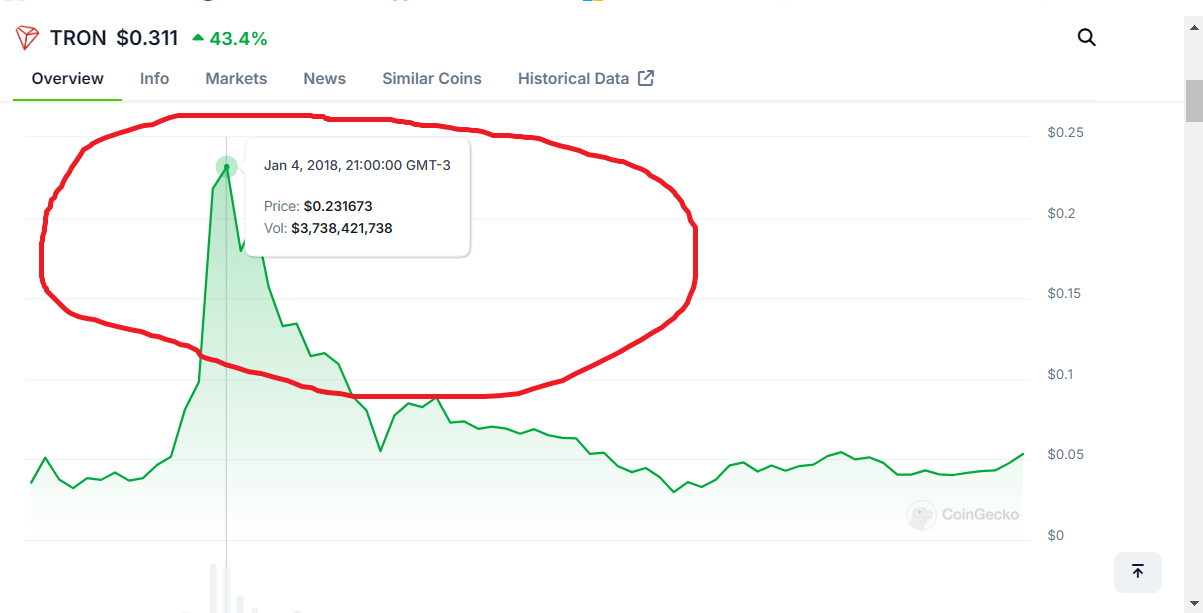Click the $0.231673 price in tooltip
Screen dimensions: 1203x613
(338, 206)
